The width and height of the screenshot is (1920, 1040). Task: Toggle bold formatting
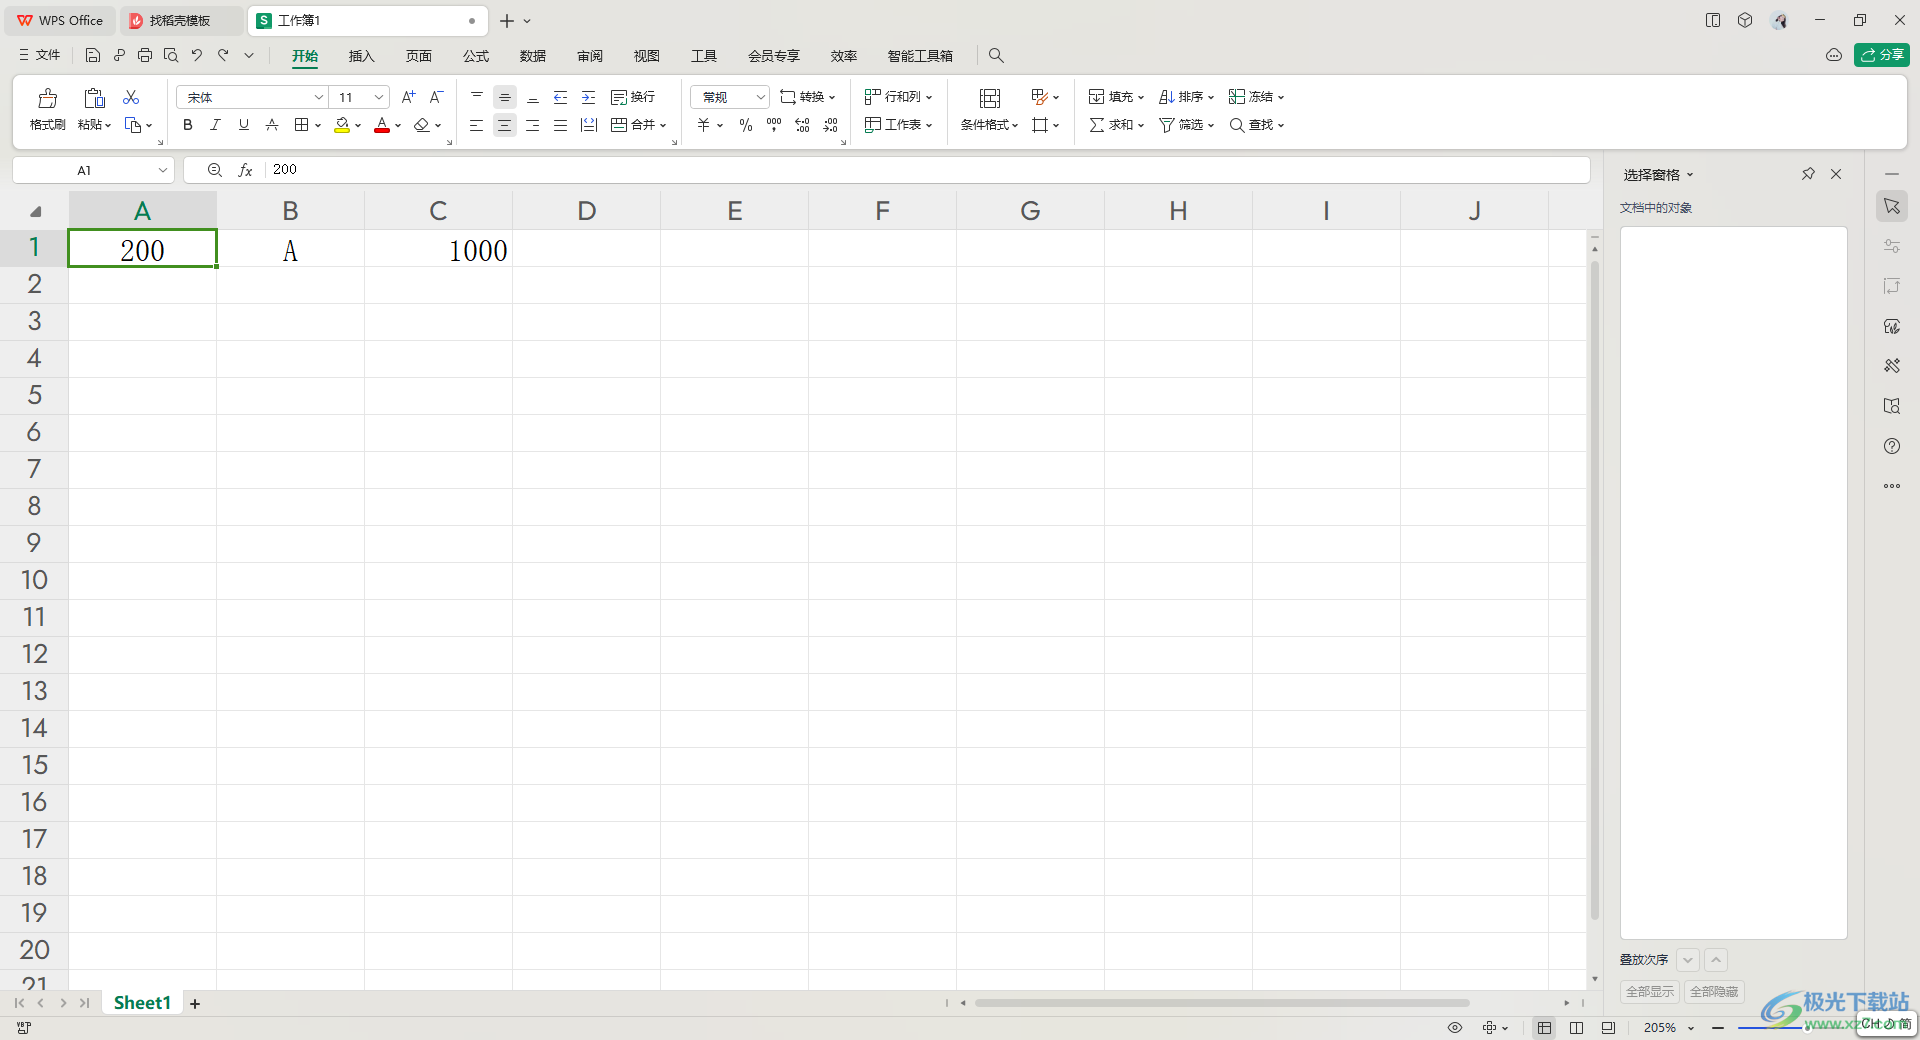[188, 125]
